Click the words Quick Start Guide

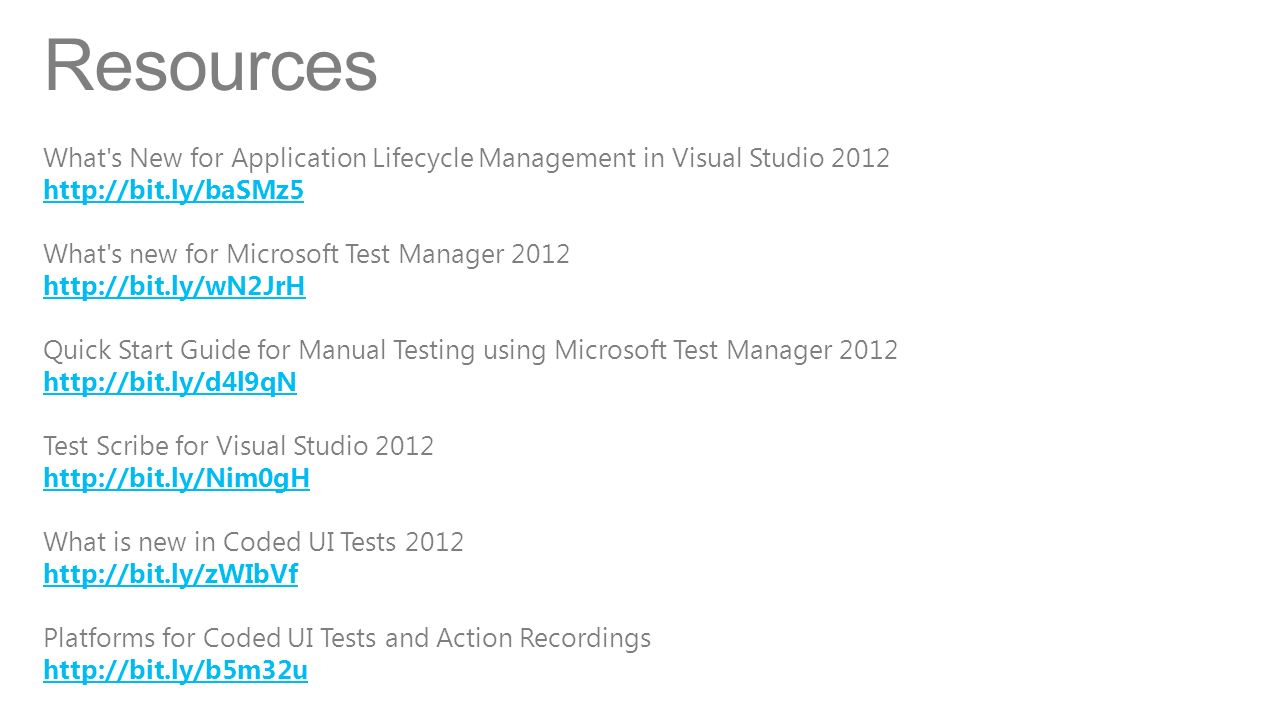tap(133, 350)
